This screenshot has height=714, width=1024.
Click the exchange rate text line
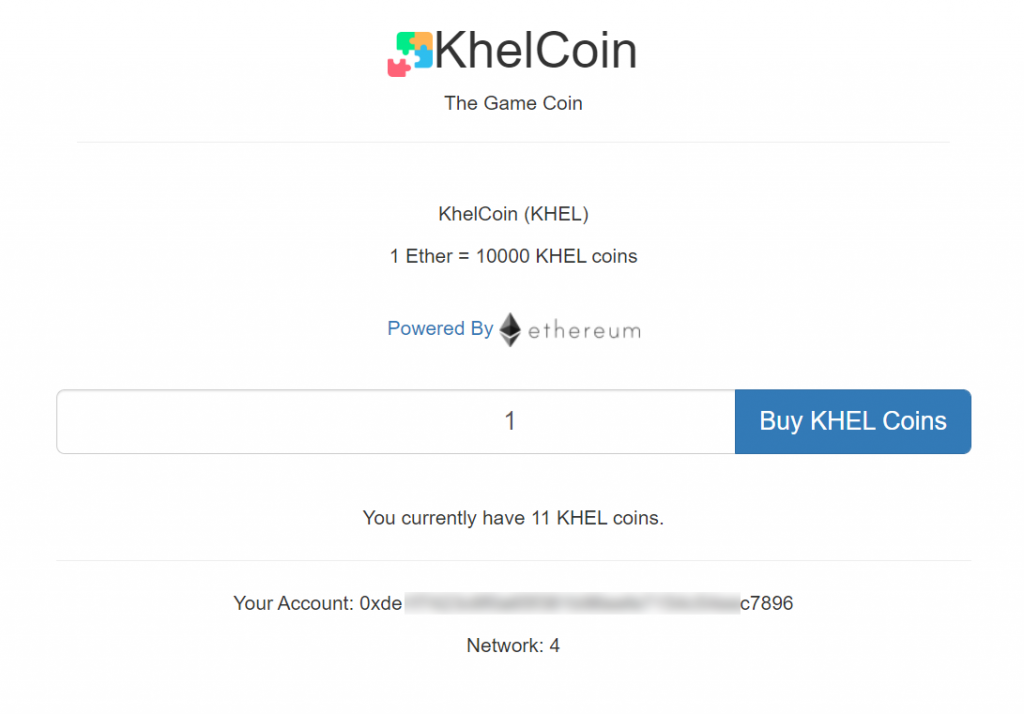click(513, 256)
